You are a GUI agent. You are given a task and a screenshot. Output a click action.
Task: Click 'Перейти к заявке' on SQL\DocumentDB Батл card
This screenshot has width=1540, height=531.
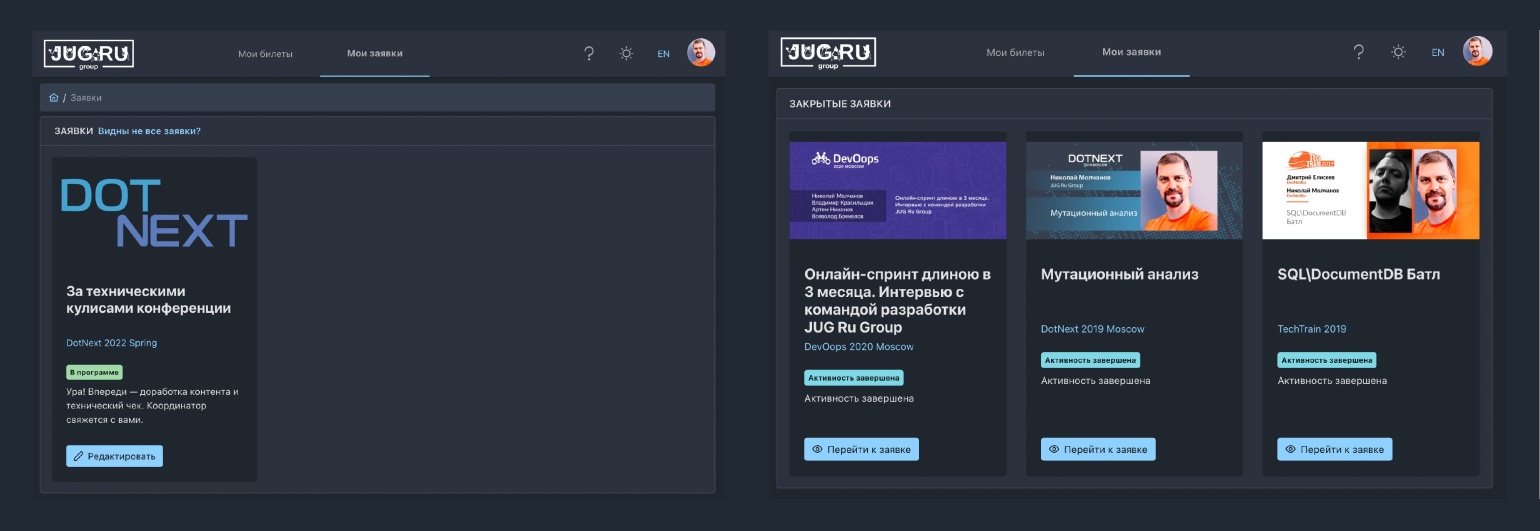click(x=1334, y=449)
